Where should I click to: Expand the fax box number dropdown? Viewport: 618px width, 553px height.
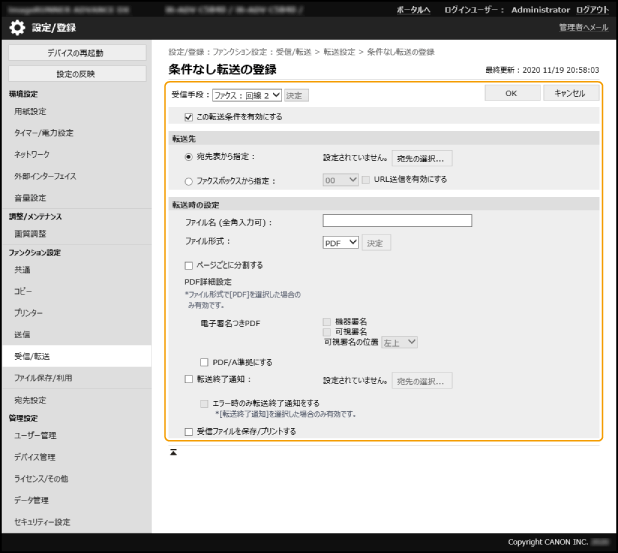[x=340, y=180]
